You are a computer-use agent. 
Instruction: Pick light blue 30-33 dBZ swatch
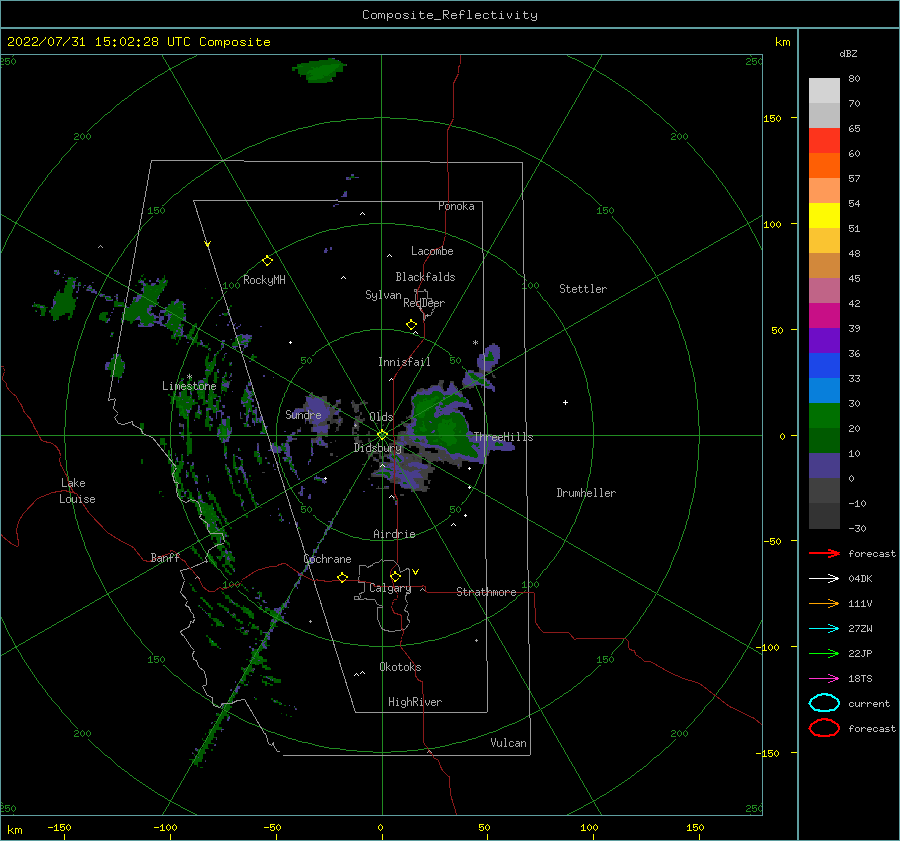824,390
